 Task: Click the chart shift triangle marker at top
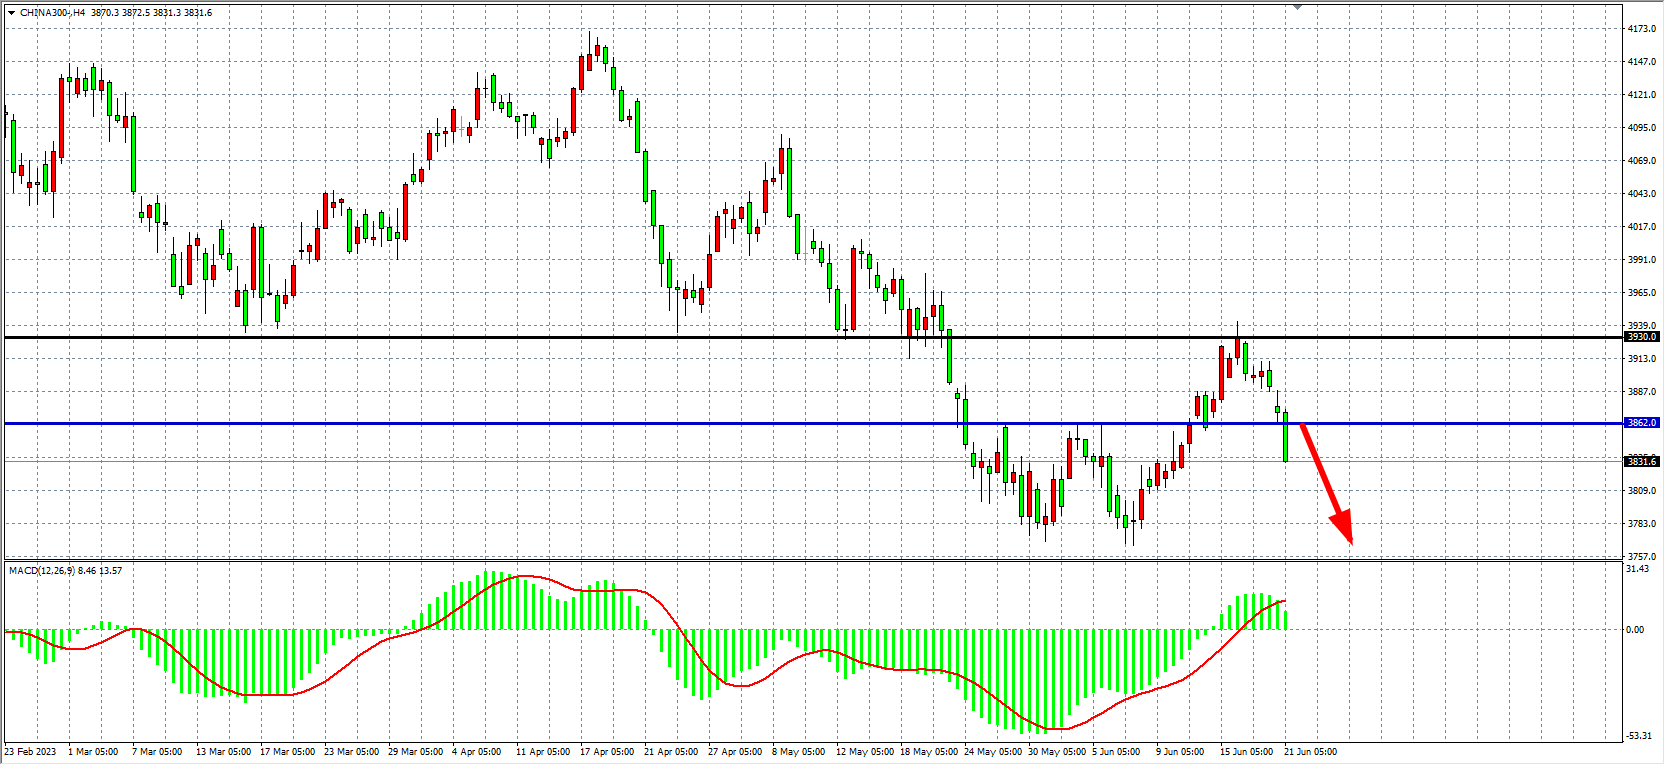(1297, 7)
